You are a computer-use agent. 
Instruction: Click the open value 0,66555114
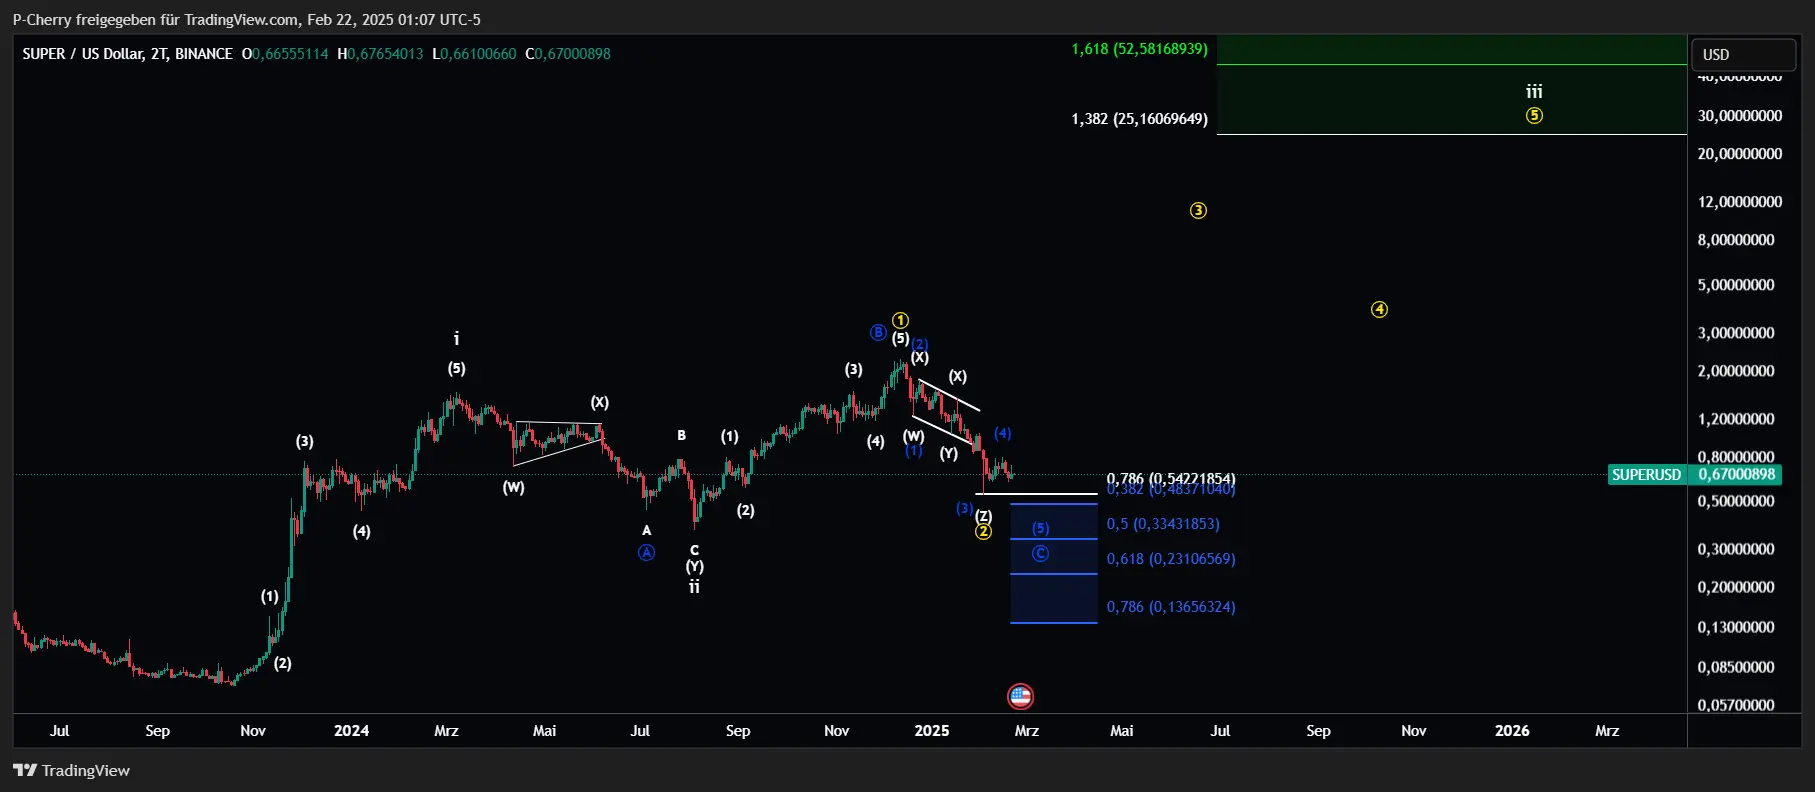point(289,54)
